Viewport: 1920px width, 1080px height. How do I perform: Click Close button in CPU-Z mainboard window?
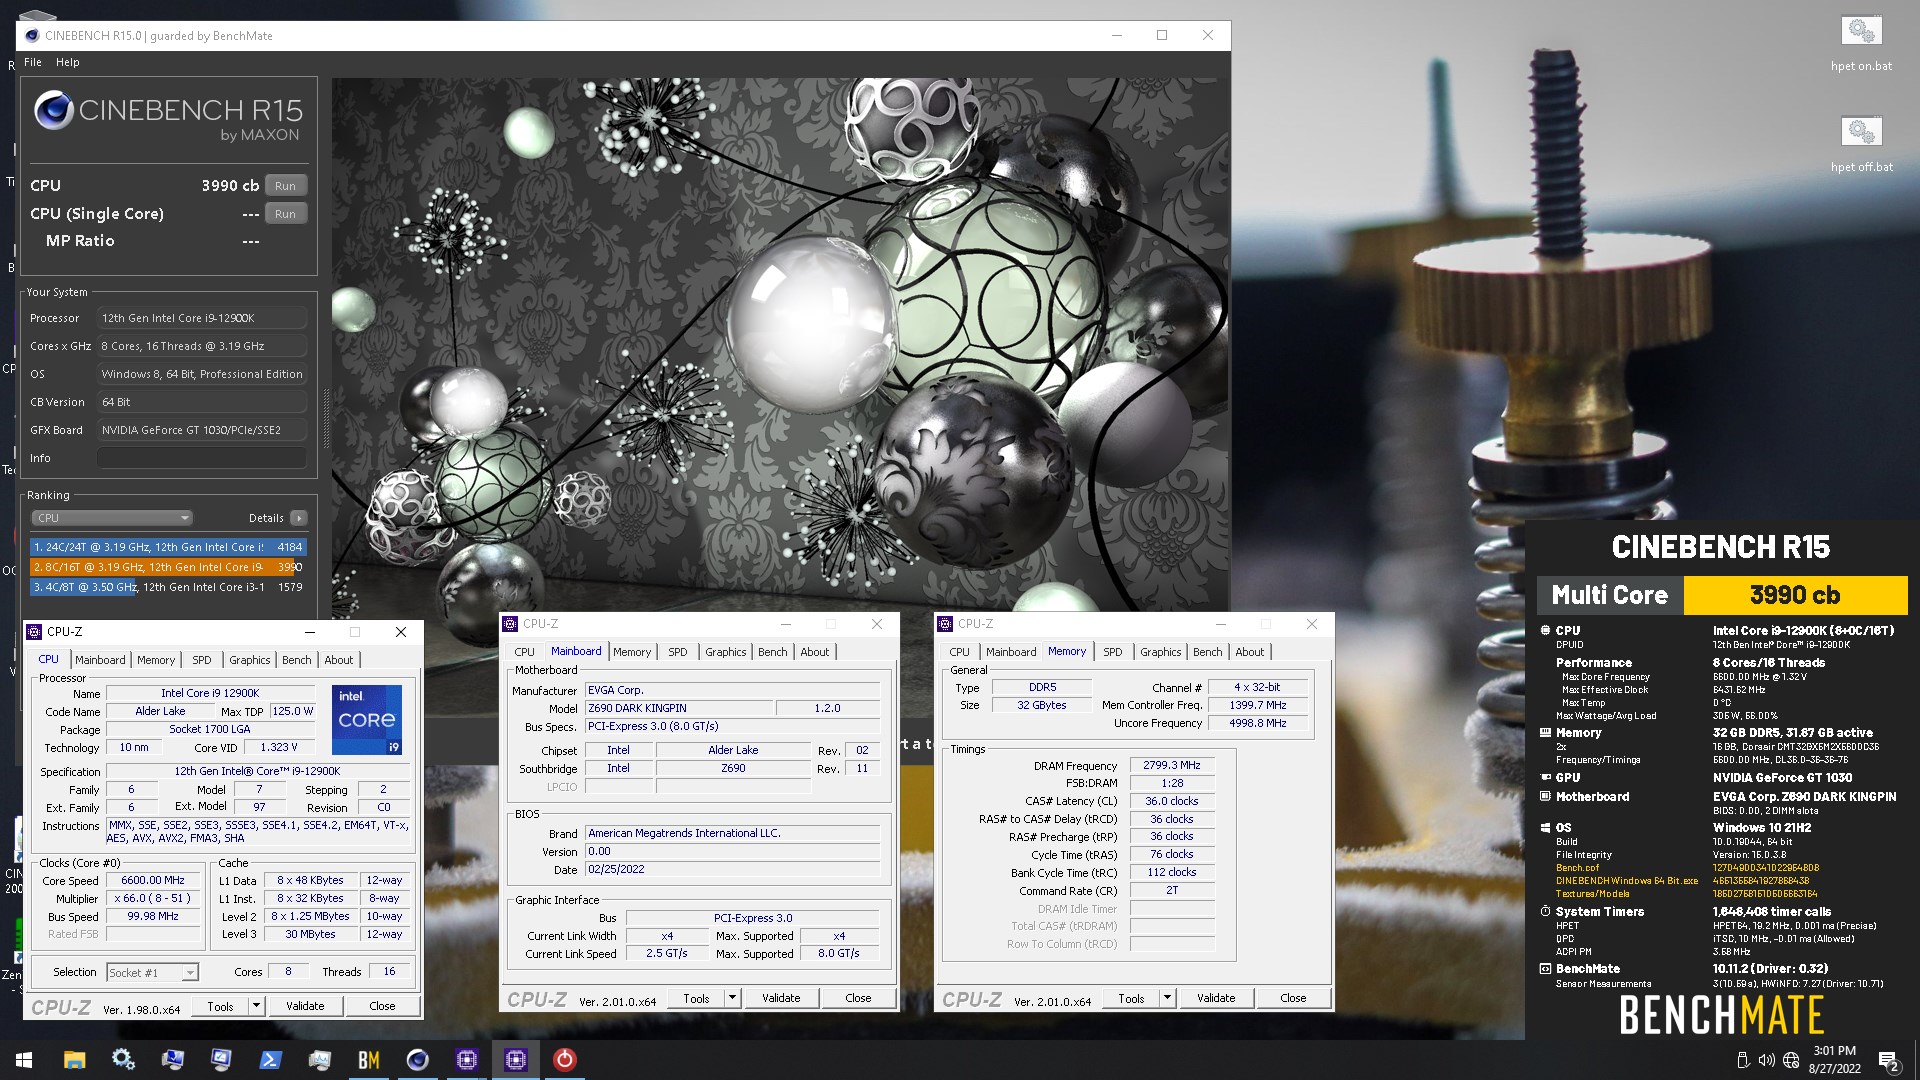858,998
